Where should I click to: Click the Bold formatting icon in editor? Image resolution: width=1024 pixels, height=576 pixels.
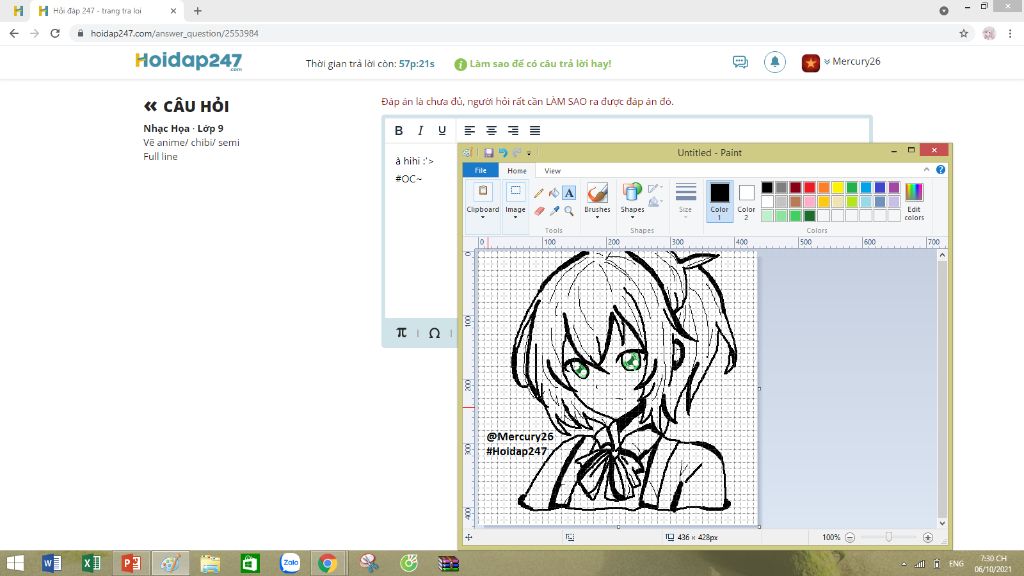pos(398,131)
